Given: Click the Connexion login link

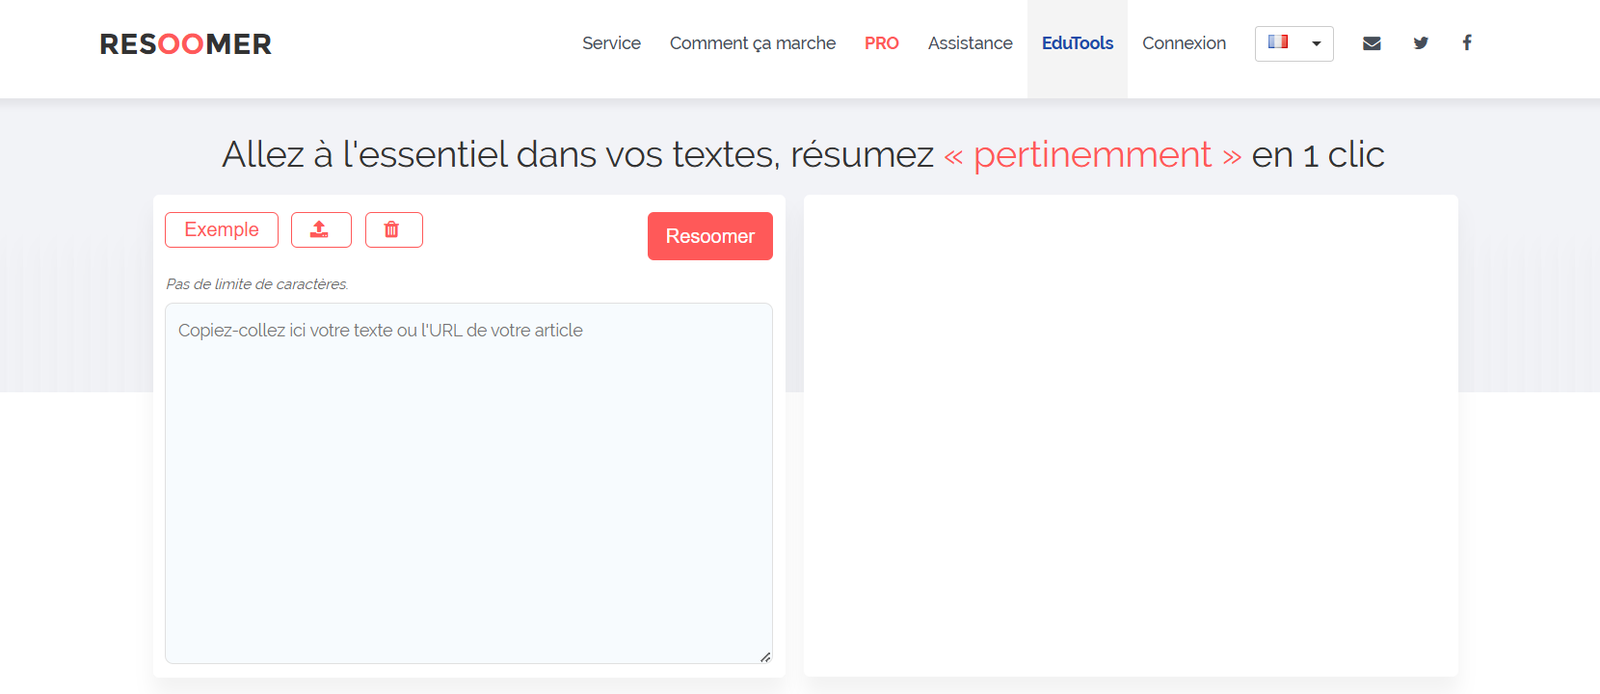Looking at the screenshot, I should click(x=1183, y=43).
